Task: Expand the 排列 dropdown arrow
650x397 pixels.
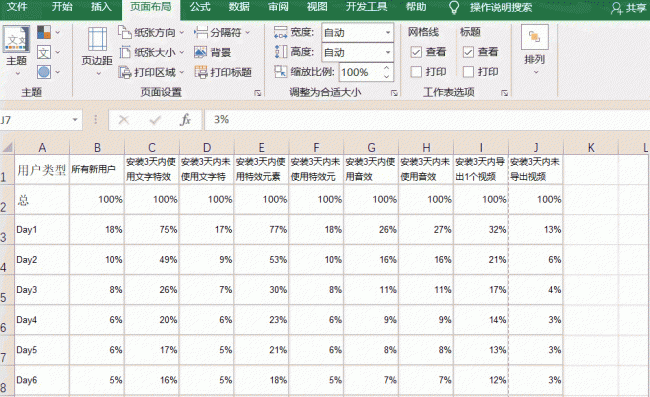Action: 536,73
